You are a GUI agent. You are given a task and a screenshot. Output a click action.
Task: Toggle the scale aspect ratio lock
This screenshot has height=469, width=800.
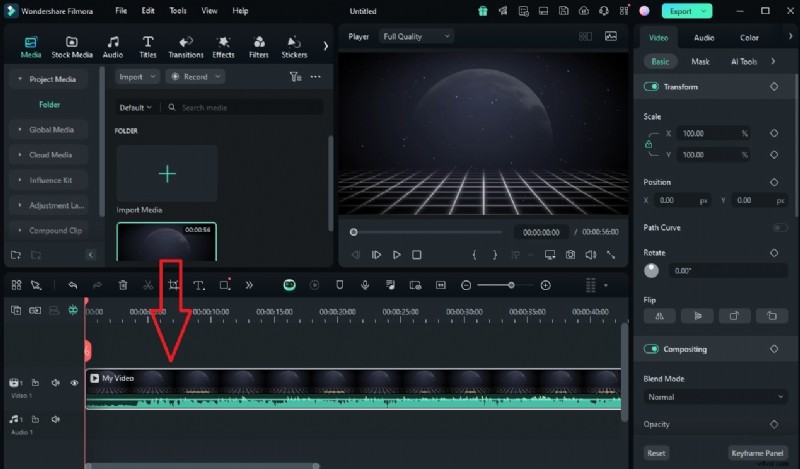click(648, 144)
